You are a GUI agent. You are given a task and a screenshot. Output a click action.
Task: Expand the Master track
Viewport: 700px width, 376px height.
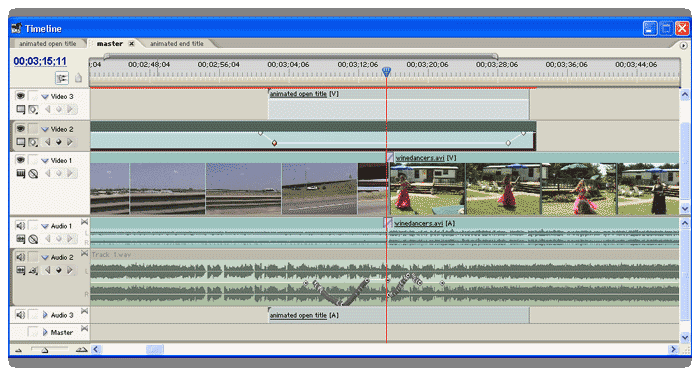click(45, 332)
